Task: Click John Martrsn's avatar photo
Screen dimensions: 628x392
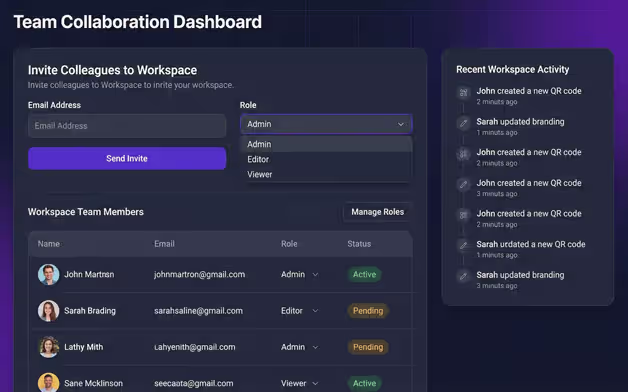Action: [48, 275]
